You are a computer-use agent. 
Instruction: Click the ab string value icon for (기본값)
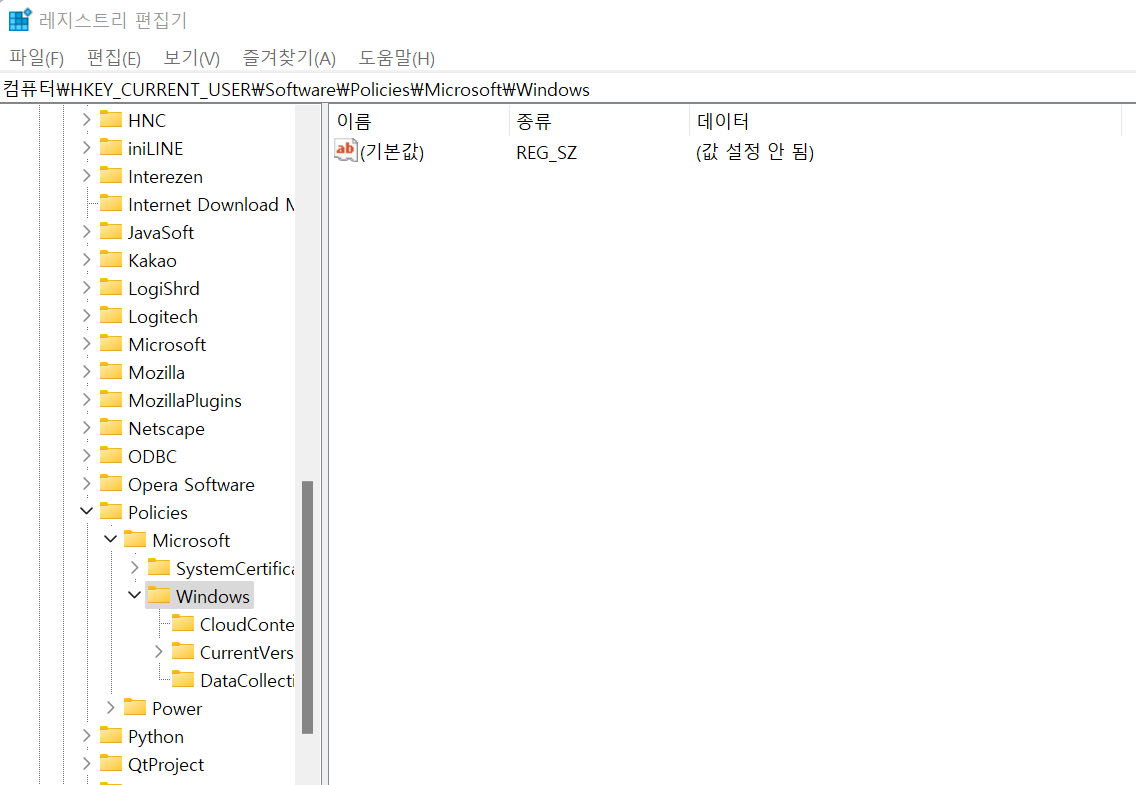click(x=346, y=151)
